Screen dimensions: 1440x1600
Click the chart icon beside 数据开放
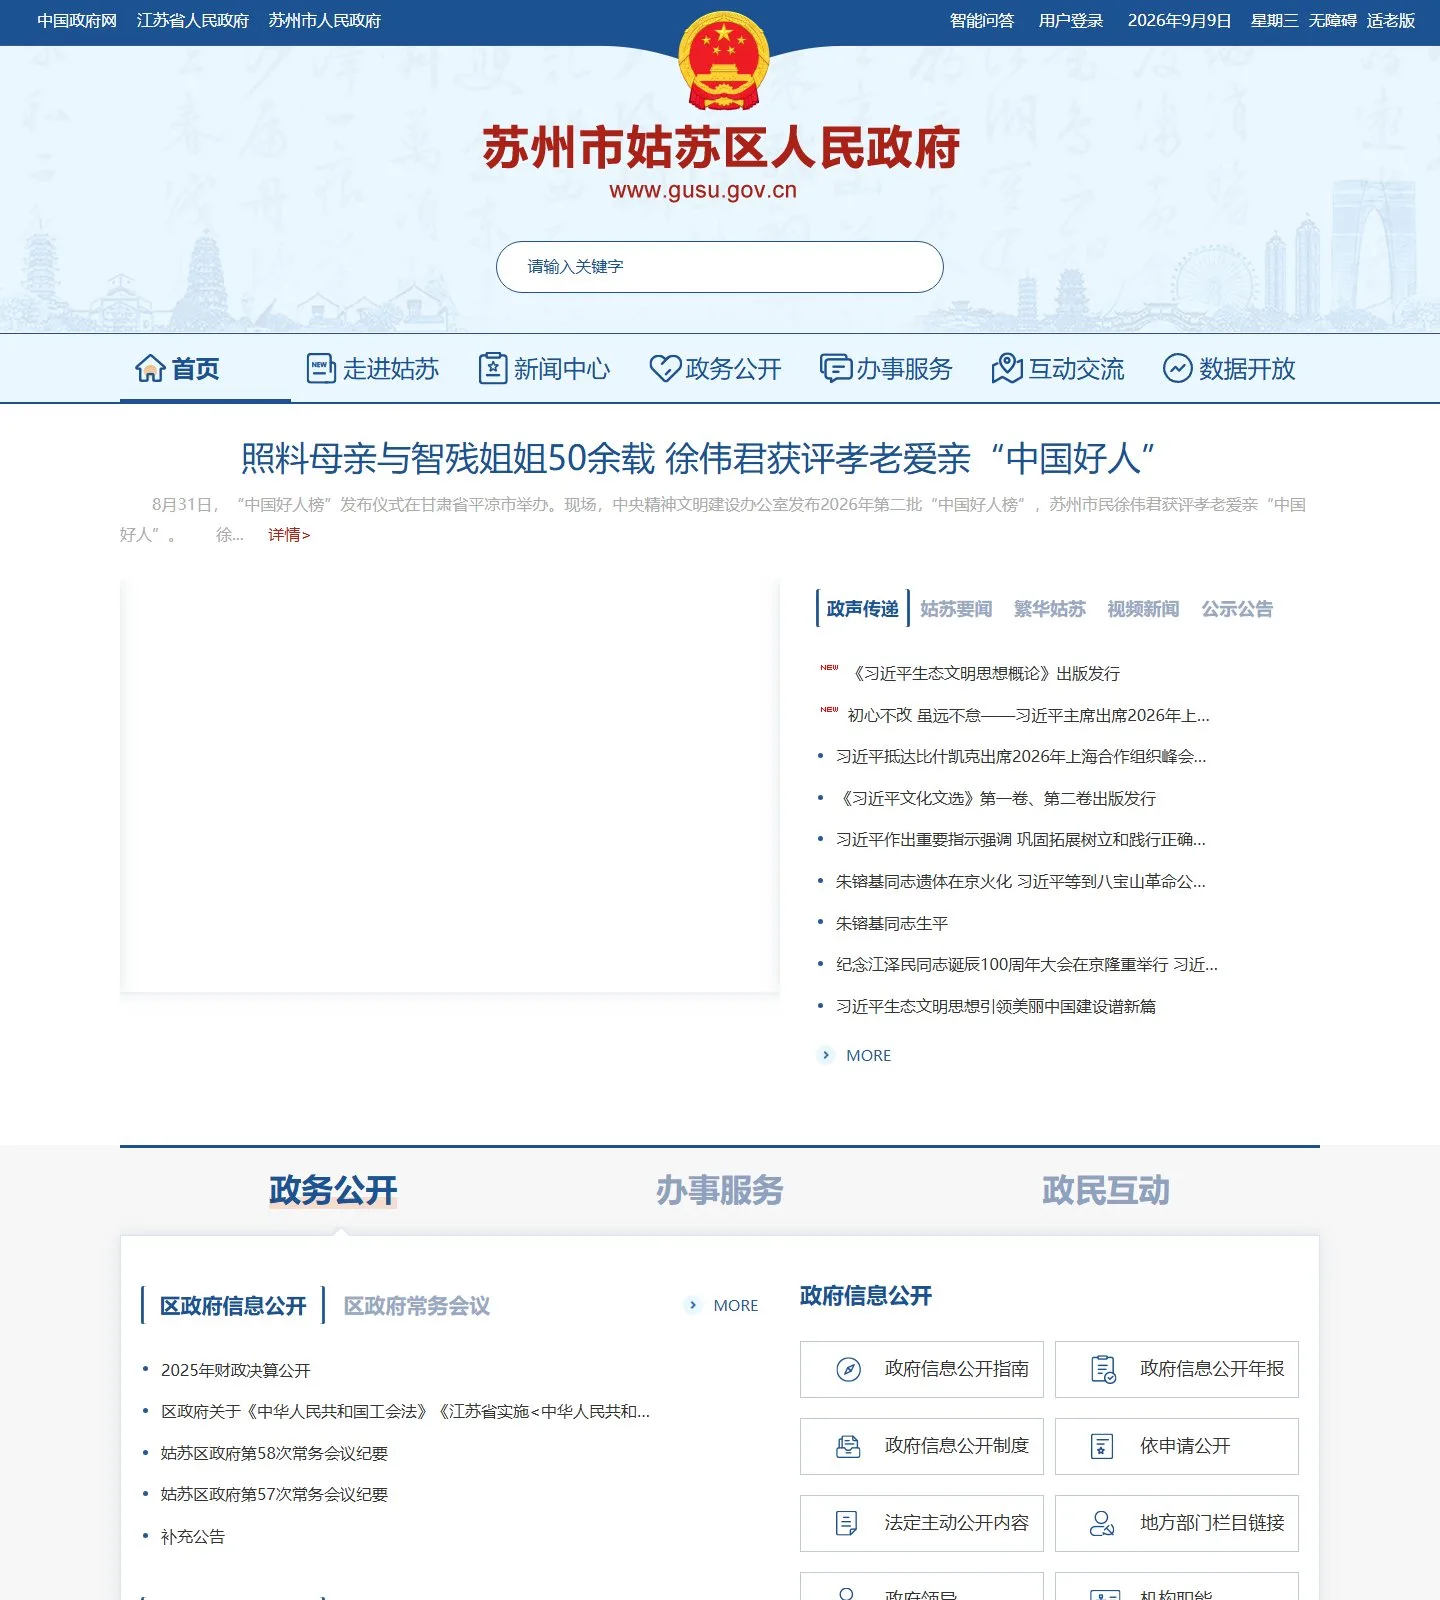pyautogui.click(x=1178, y=368)
